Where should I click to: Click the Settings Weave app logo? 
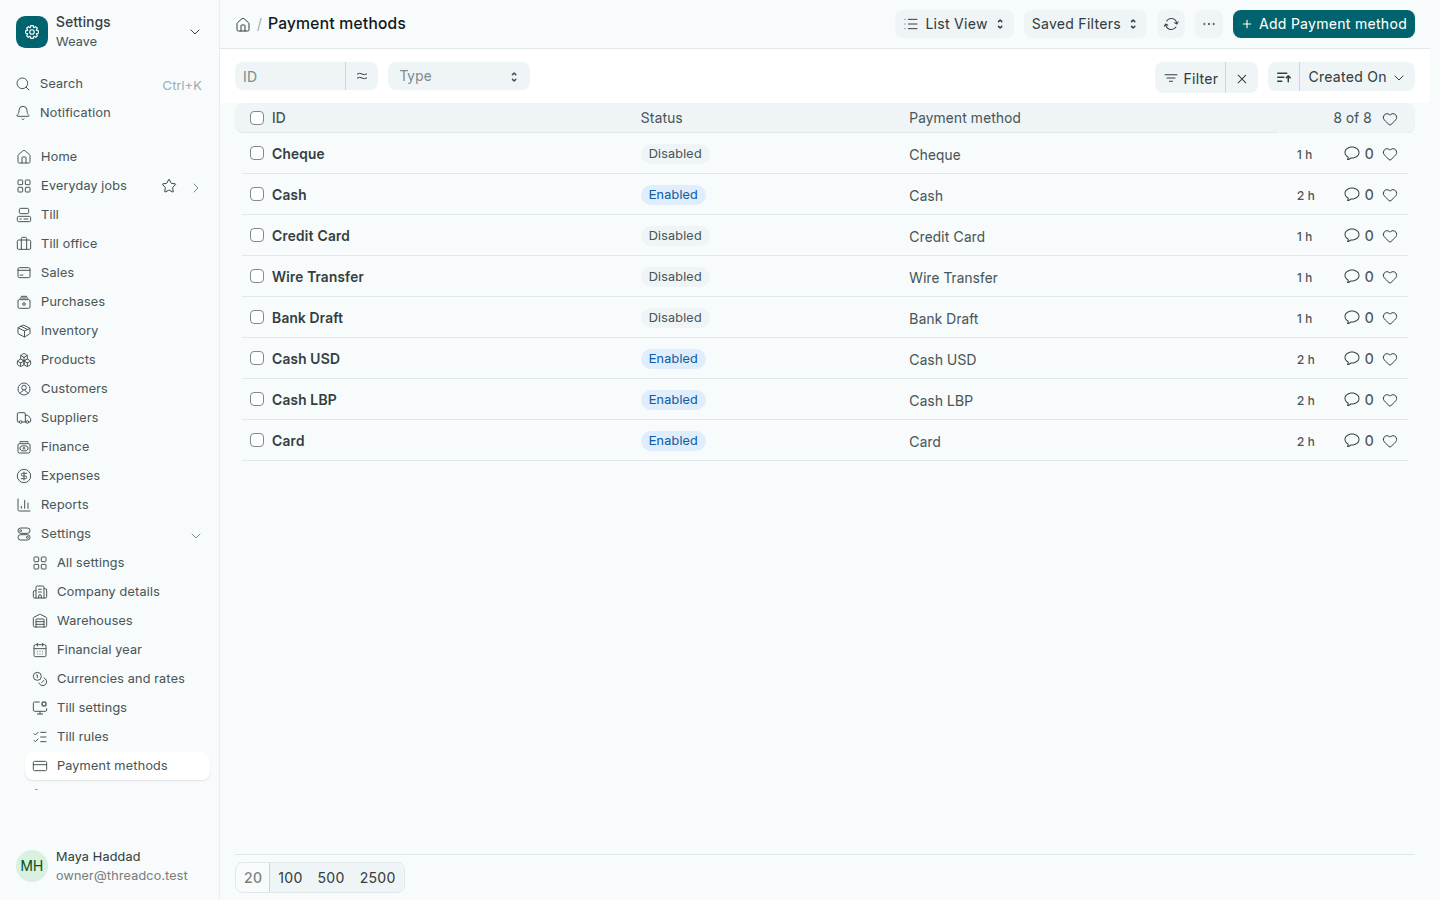(32, 32)
